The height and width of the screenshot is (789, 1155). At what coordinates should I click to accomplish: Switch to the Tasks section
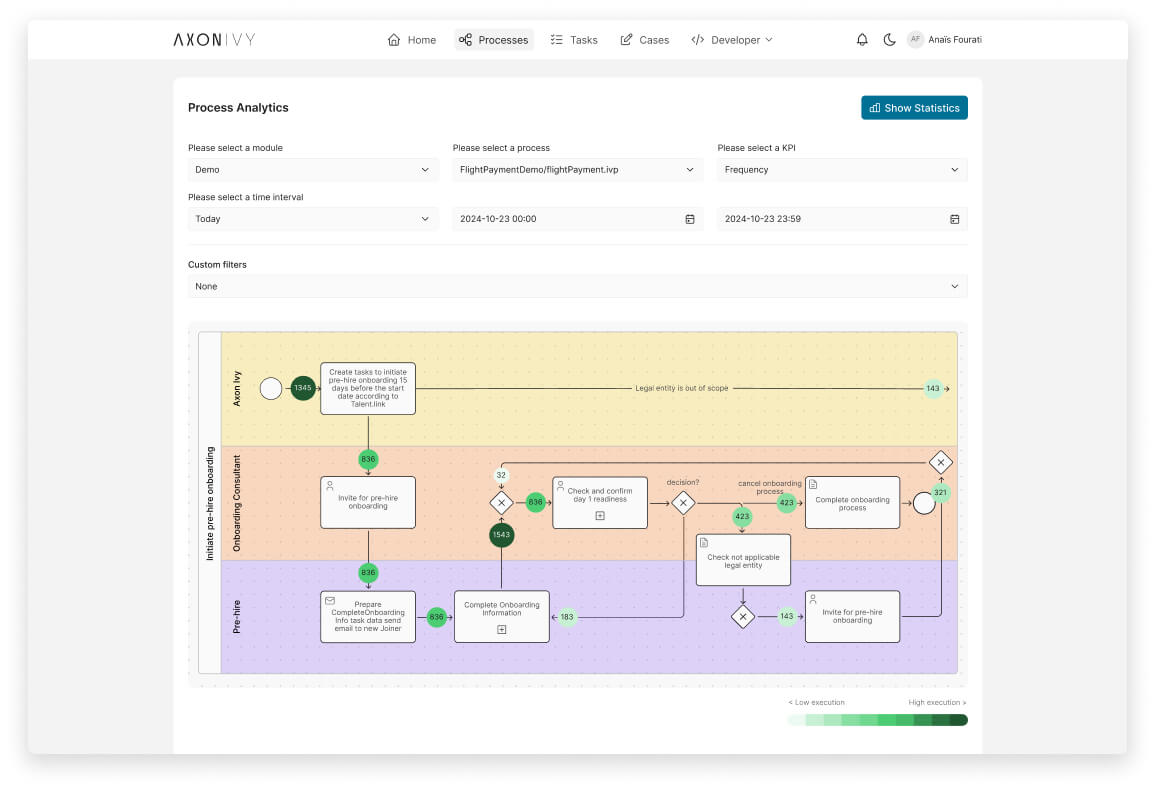(573, 40)
